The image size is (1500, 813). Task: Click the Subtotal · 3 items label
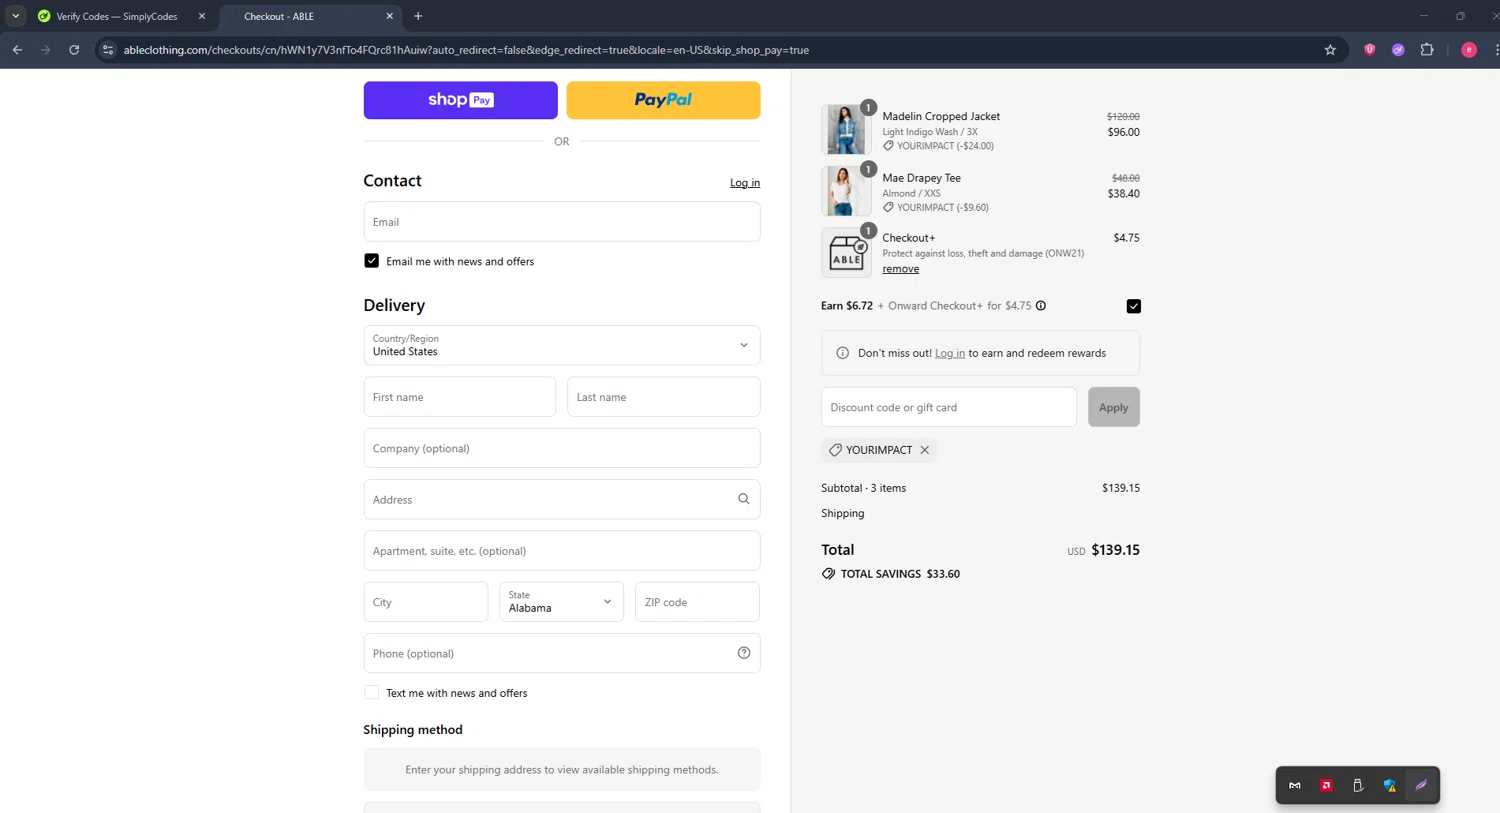tap(864, 488)
